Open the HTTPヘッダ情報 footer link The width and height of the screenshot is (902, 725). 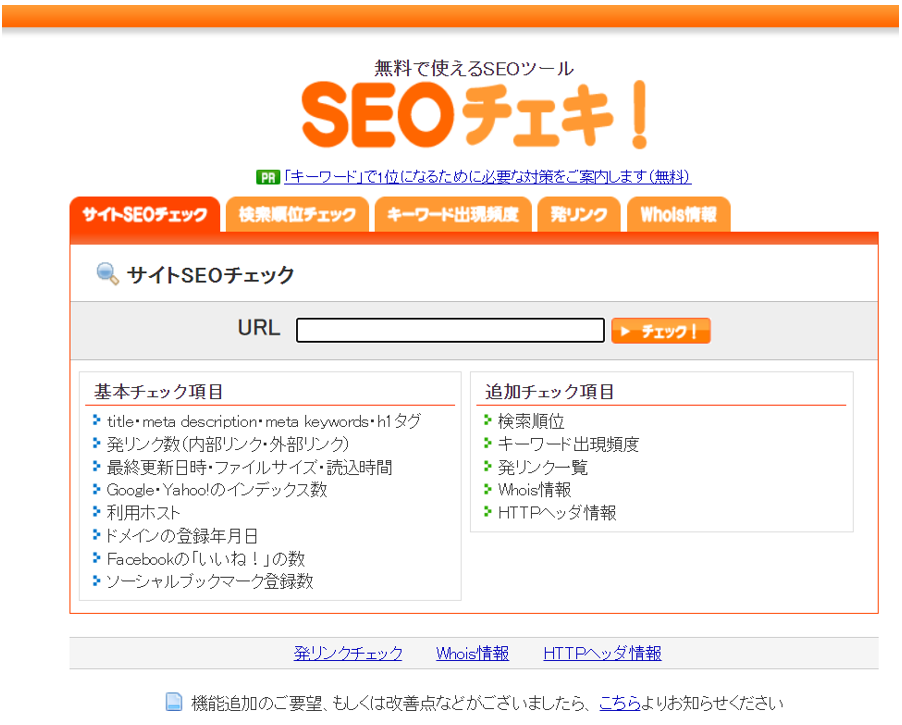click(602, 653)
